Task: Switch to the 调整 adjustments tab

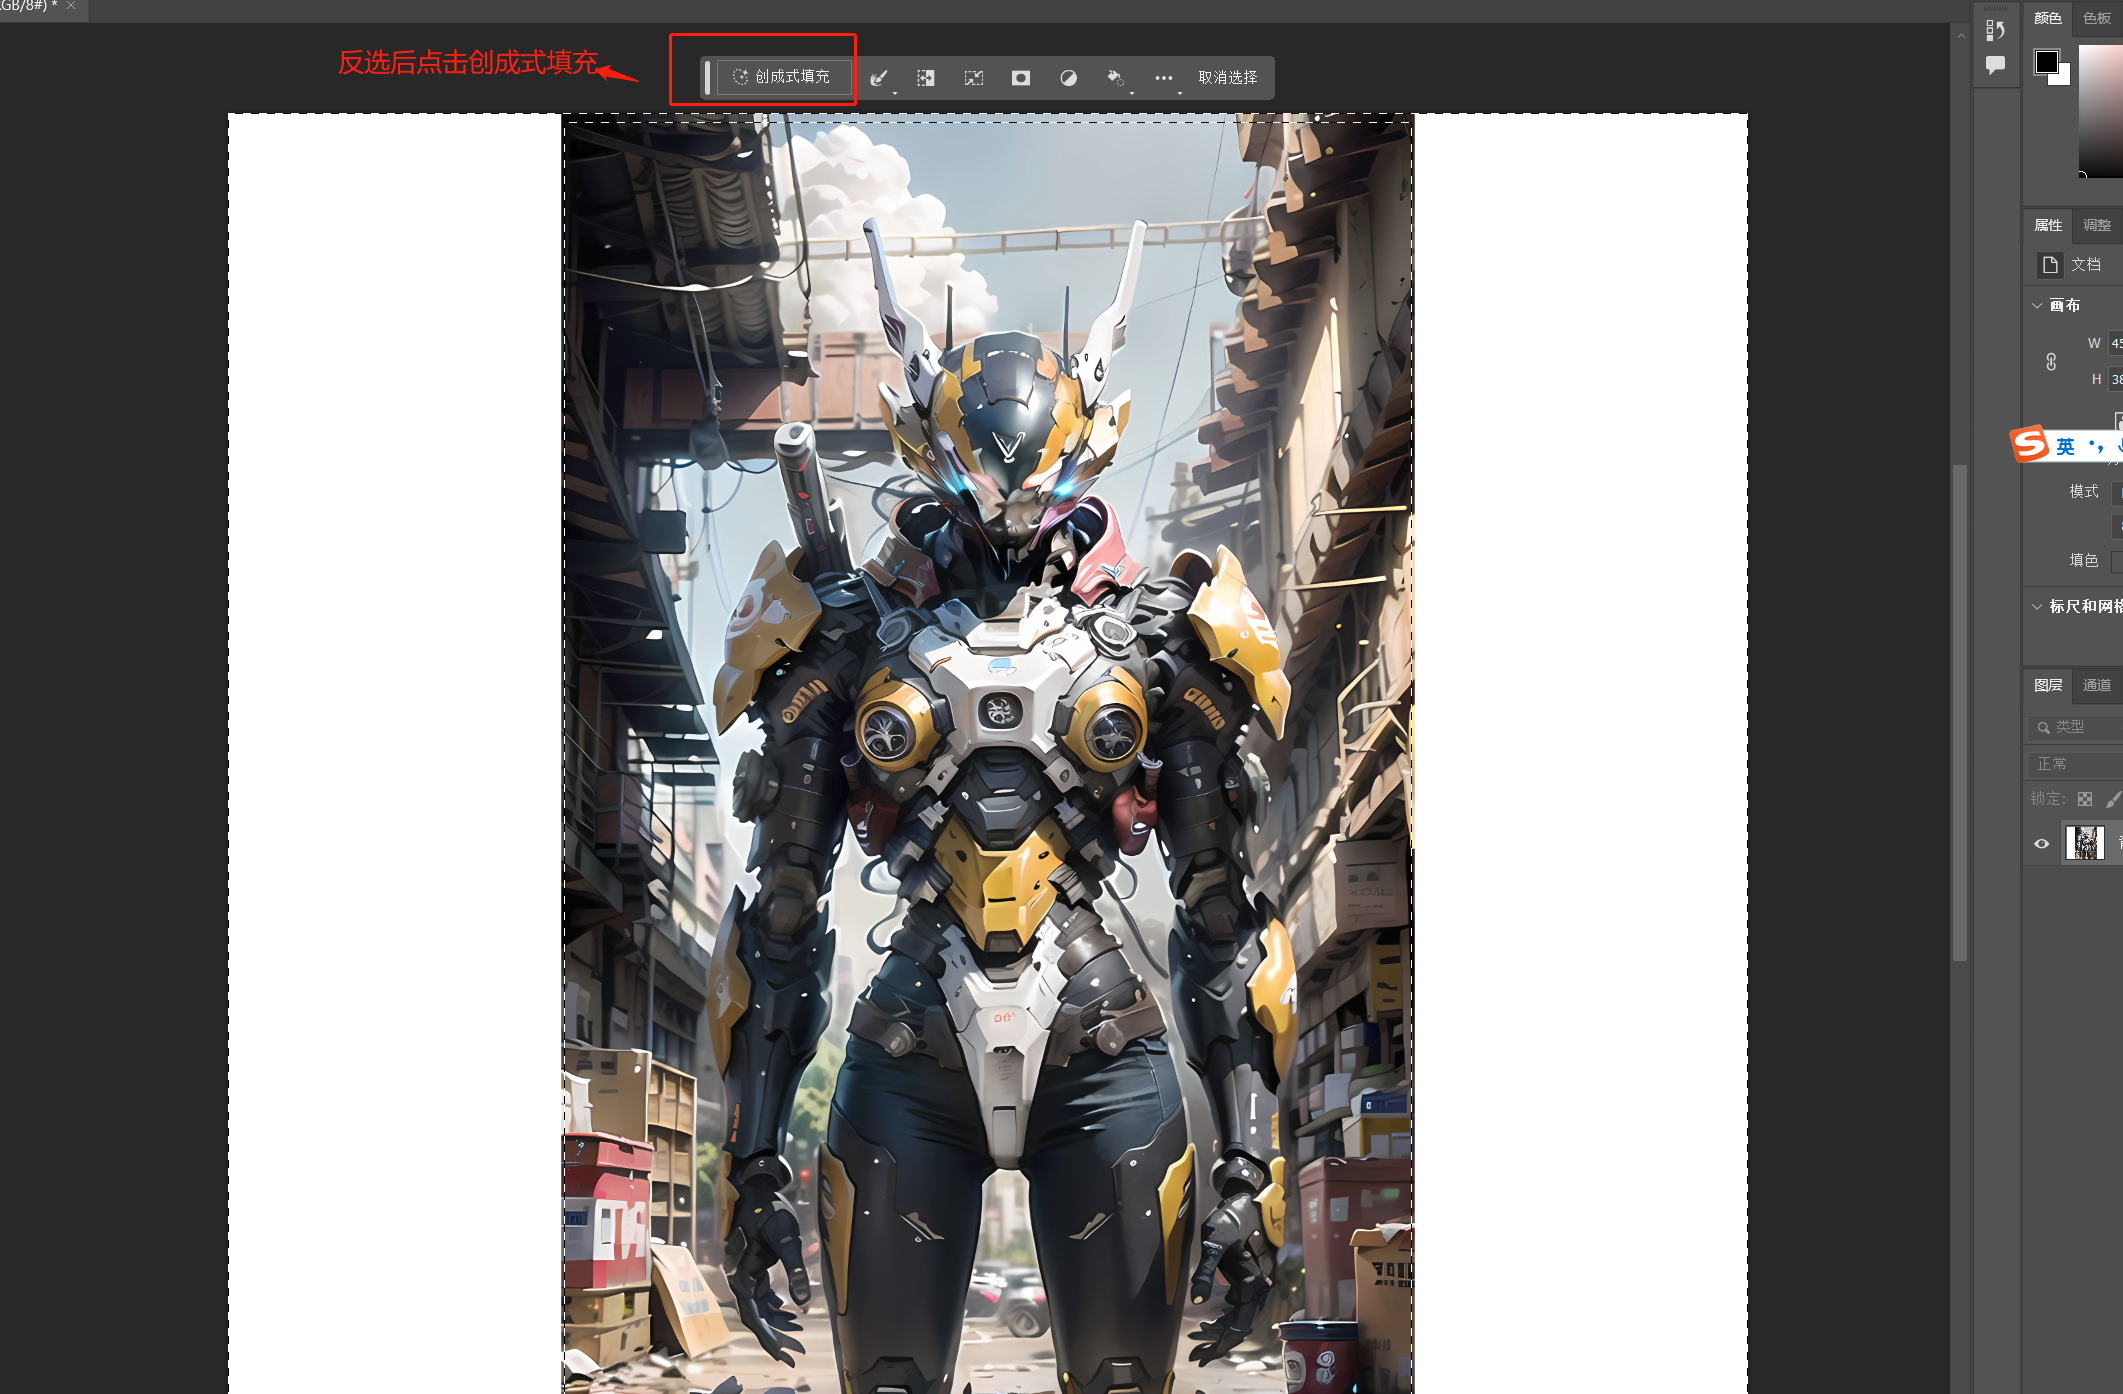Action: pos(2097,225)
